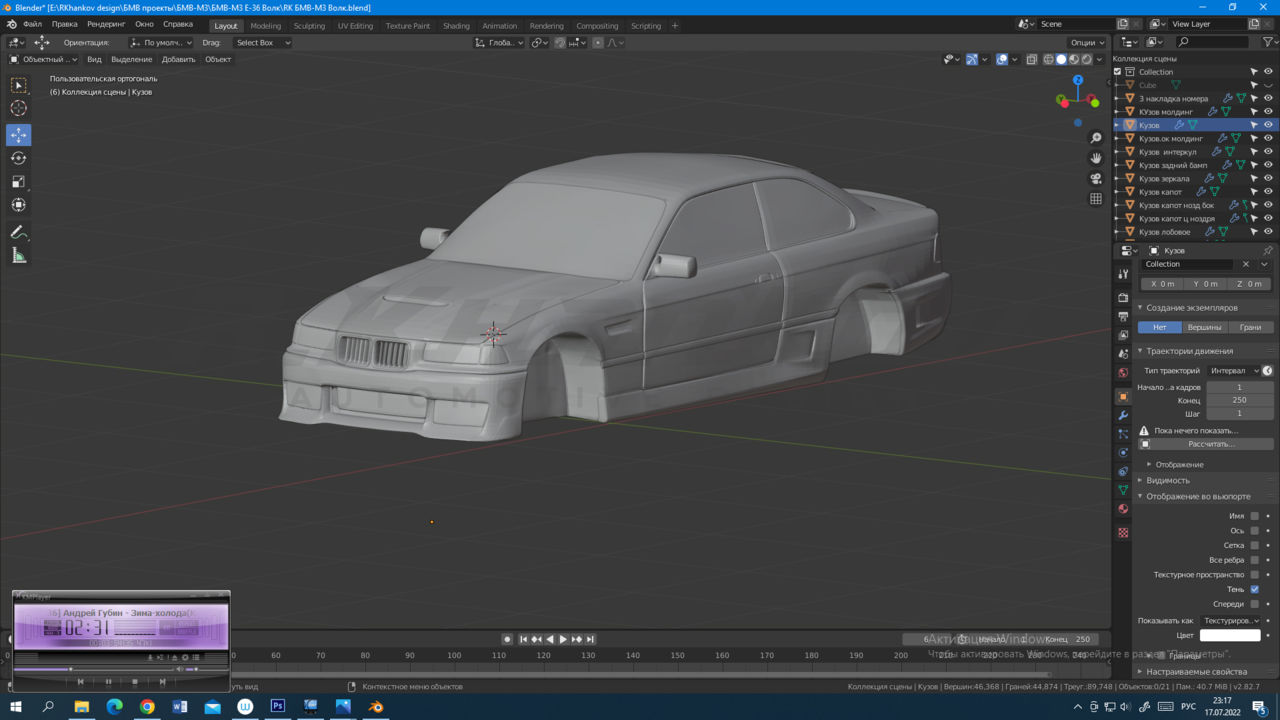The width and height of the screenshot is (1280, 720).
Task: Open Object Data mesh properties tab
Action: [1123, 490]
